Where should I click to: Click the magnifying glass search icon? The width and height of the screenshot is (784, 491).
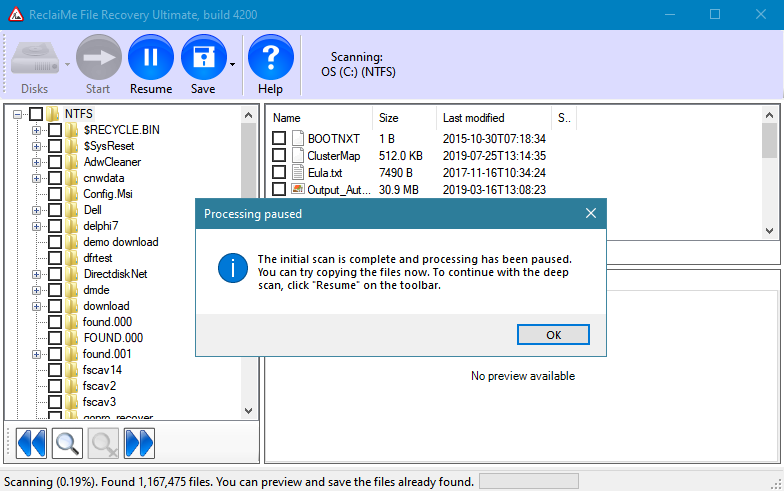67,442
